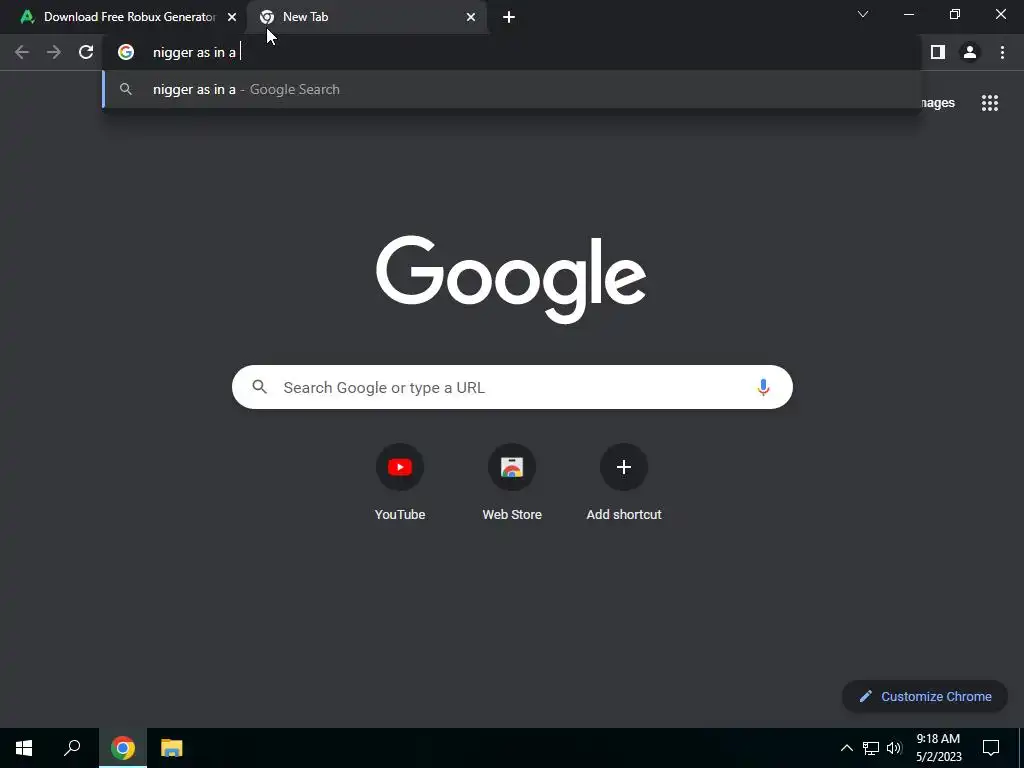The width and height of the screenshot is (1024, 768).
Task: Click the Google logo
Action: tap(511, 280)
